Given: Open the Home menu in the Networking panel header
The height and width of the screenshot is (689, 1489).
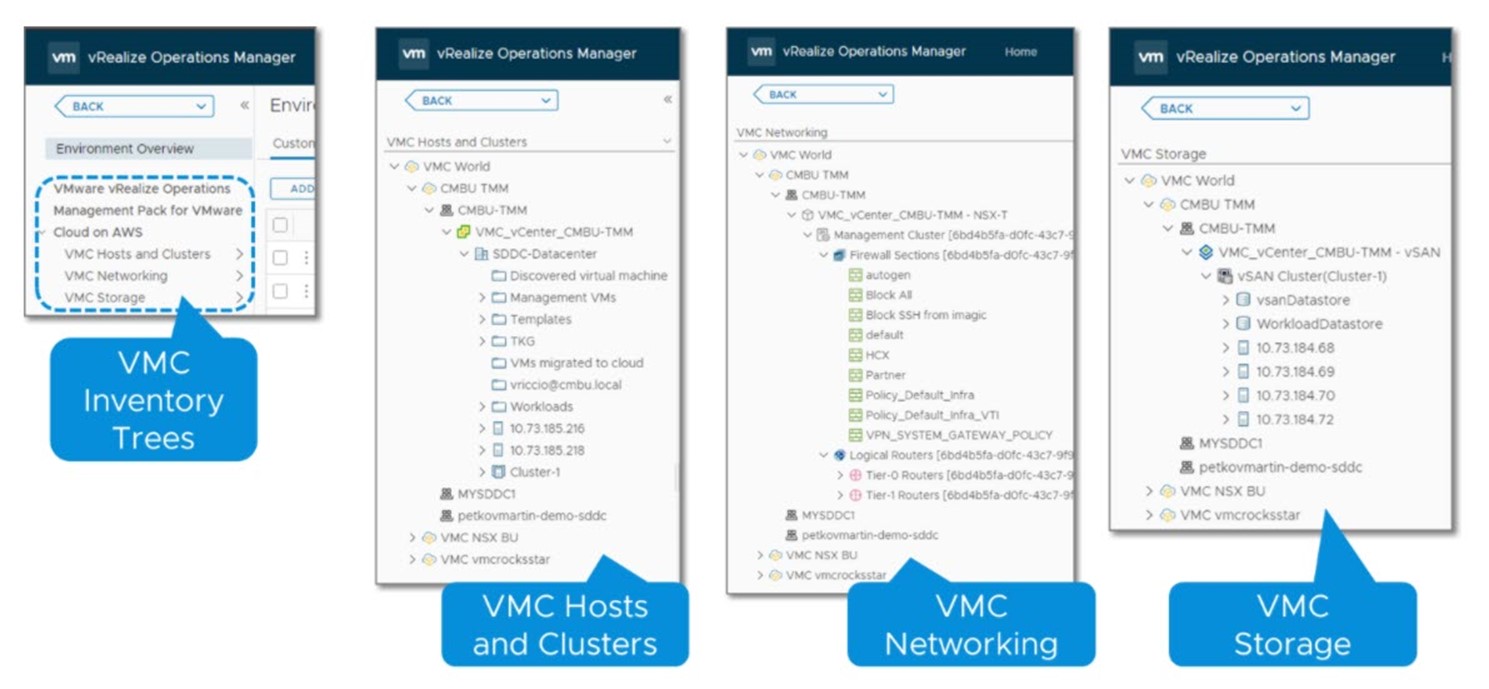Looking at the screenshot, I should click(x=1020, y=52).
